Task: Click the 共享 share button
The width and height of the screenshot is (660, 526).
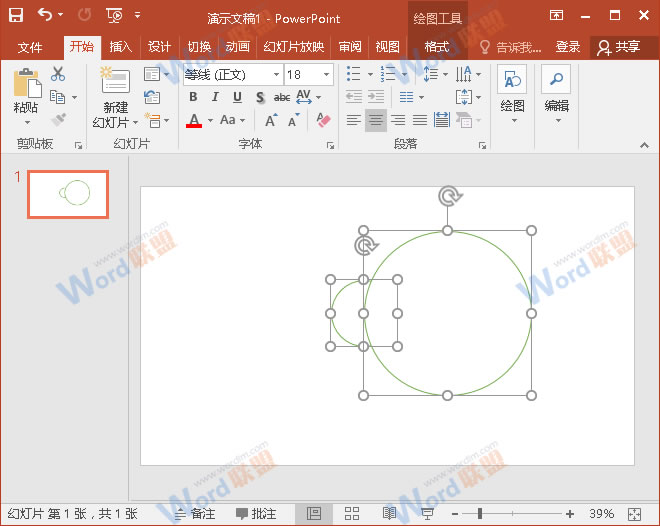Action: point(618,47)
